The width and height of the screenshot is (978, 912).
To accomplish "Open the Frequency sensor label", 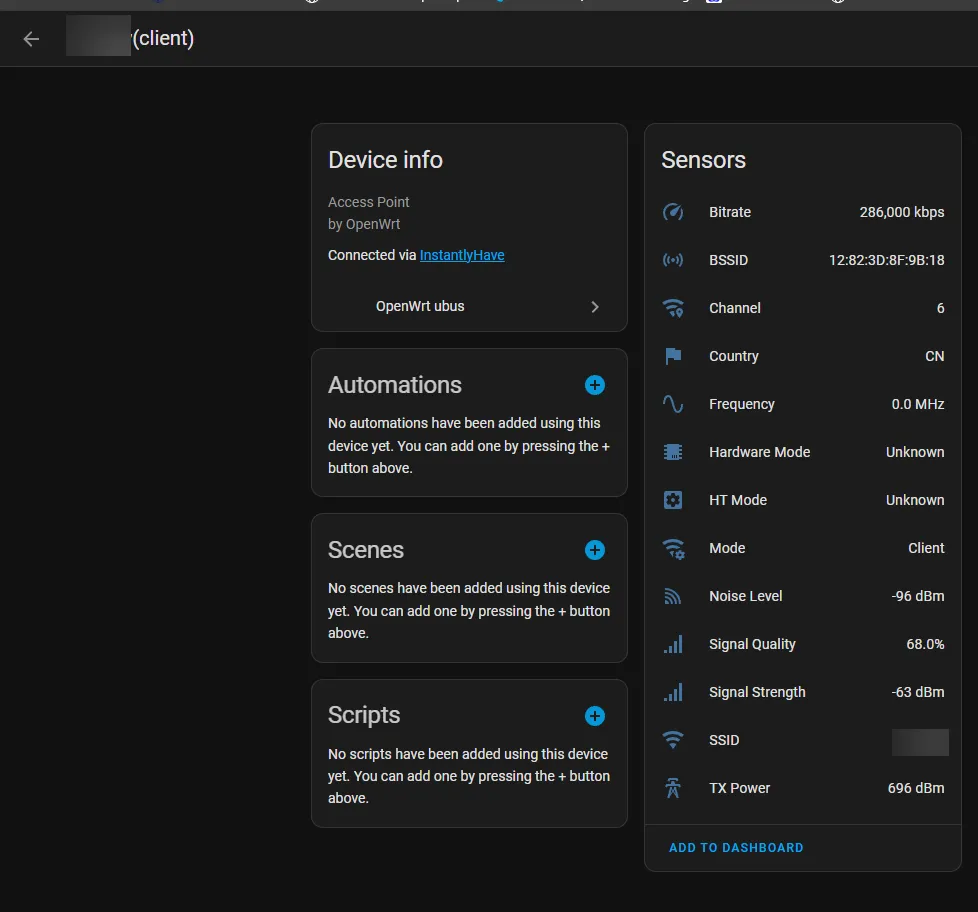I will [742, 404].
